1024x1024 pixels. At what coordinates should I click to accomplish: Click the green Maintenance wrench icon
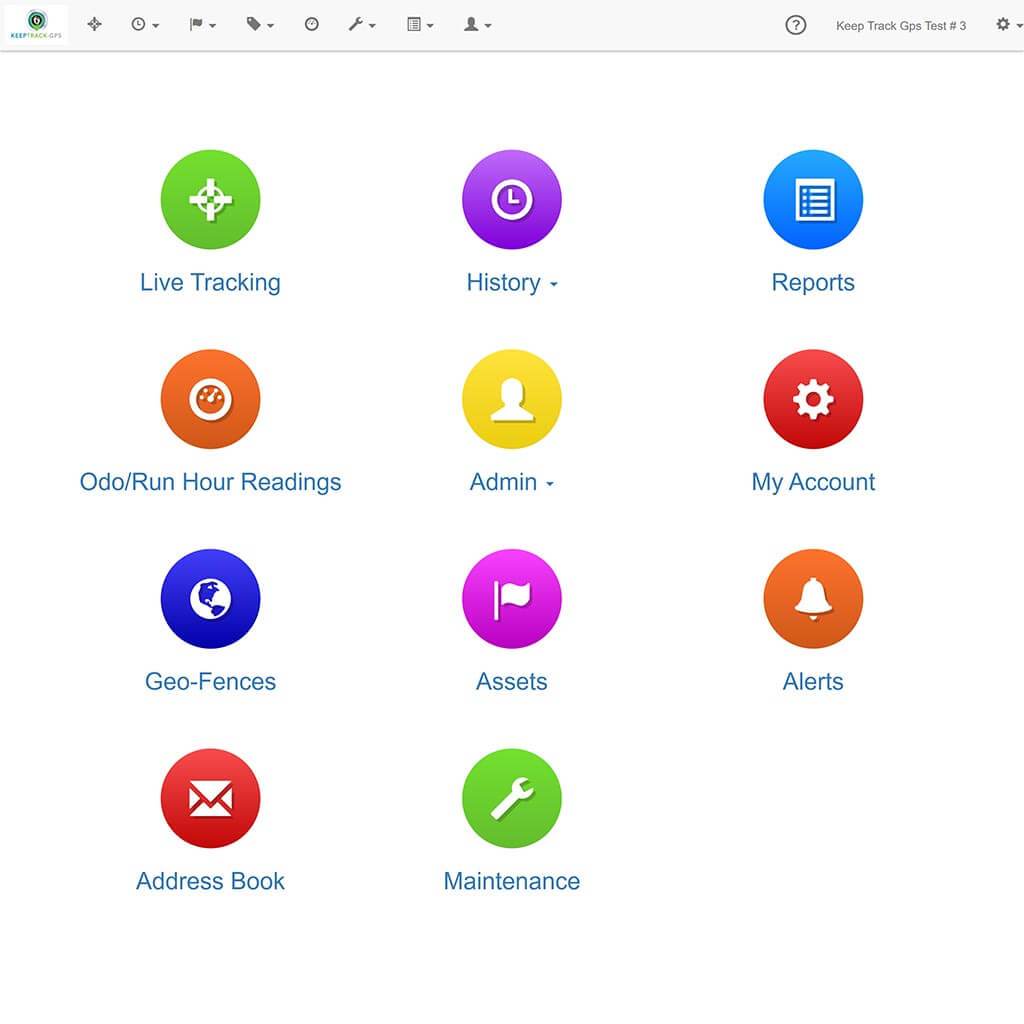(x=511, y=798)
